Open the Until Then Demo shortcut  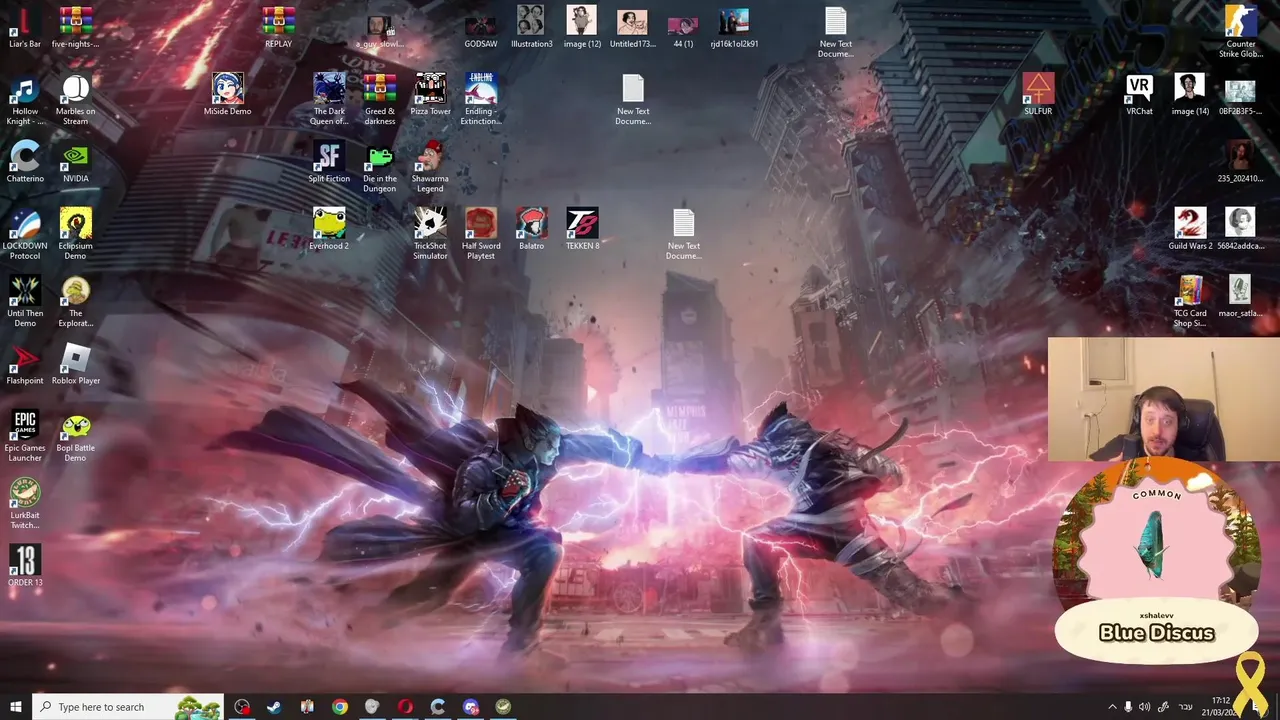[x=25, y=302]
